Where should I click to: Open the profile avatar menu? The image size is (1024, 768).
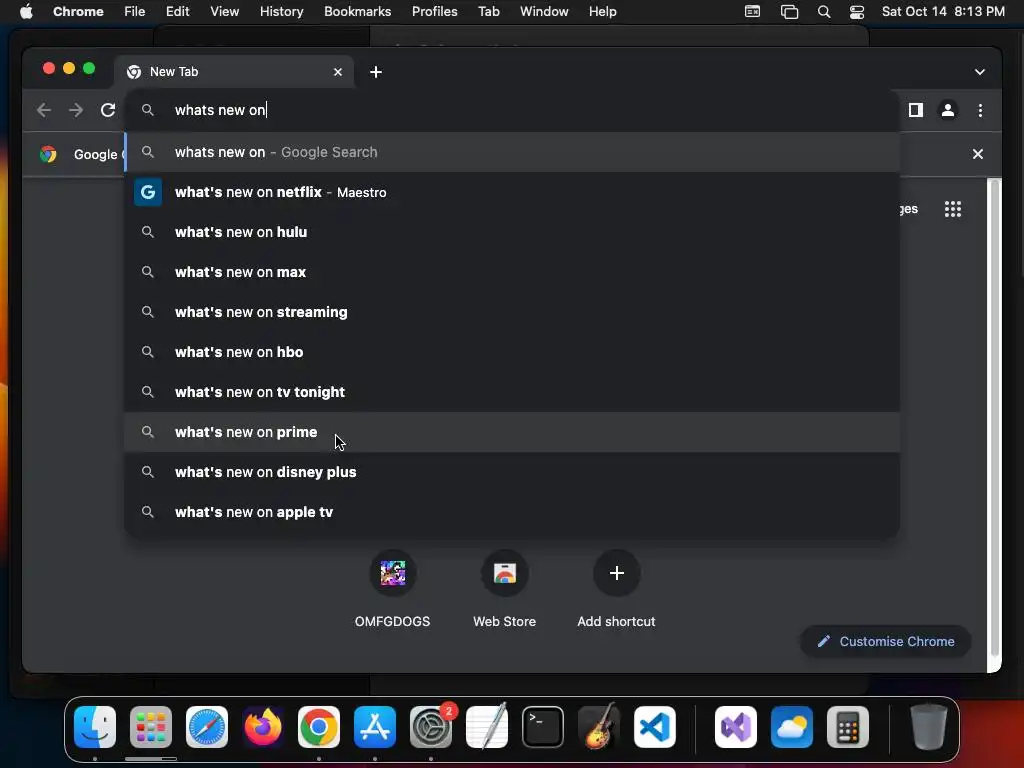tap(948, 110)
